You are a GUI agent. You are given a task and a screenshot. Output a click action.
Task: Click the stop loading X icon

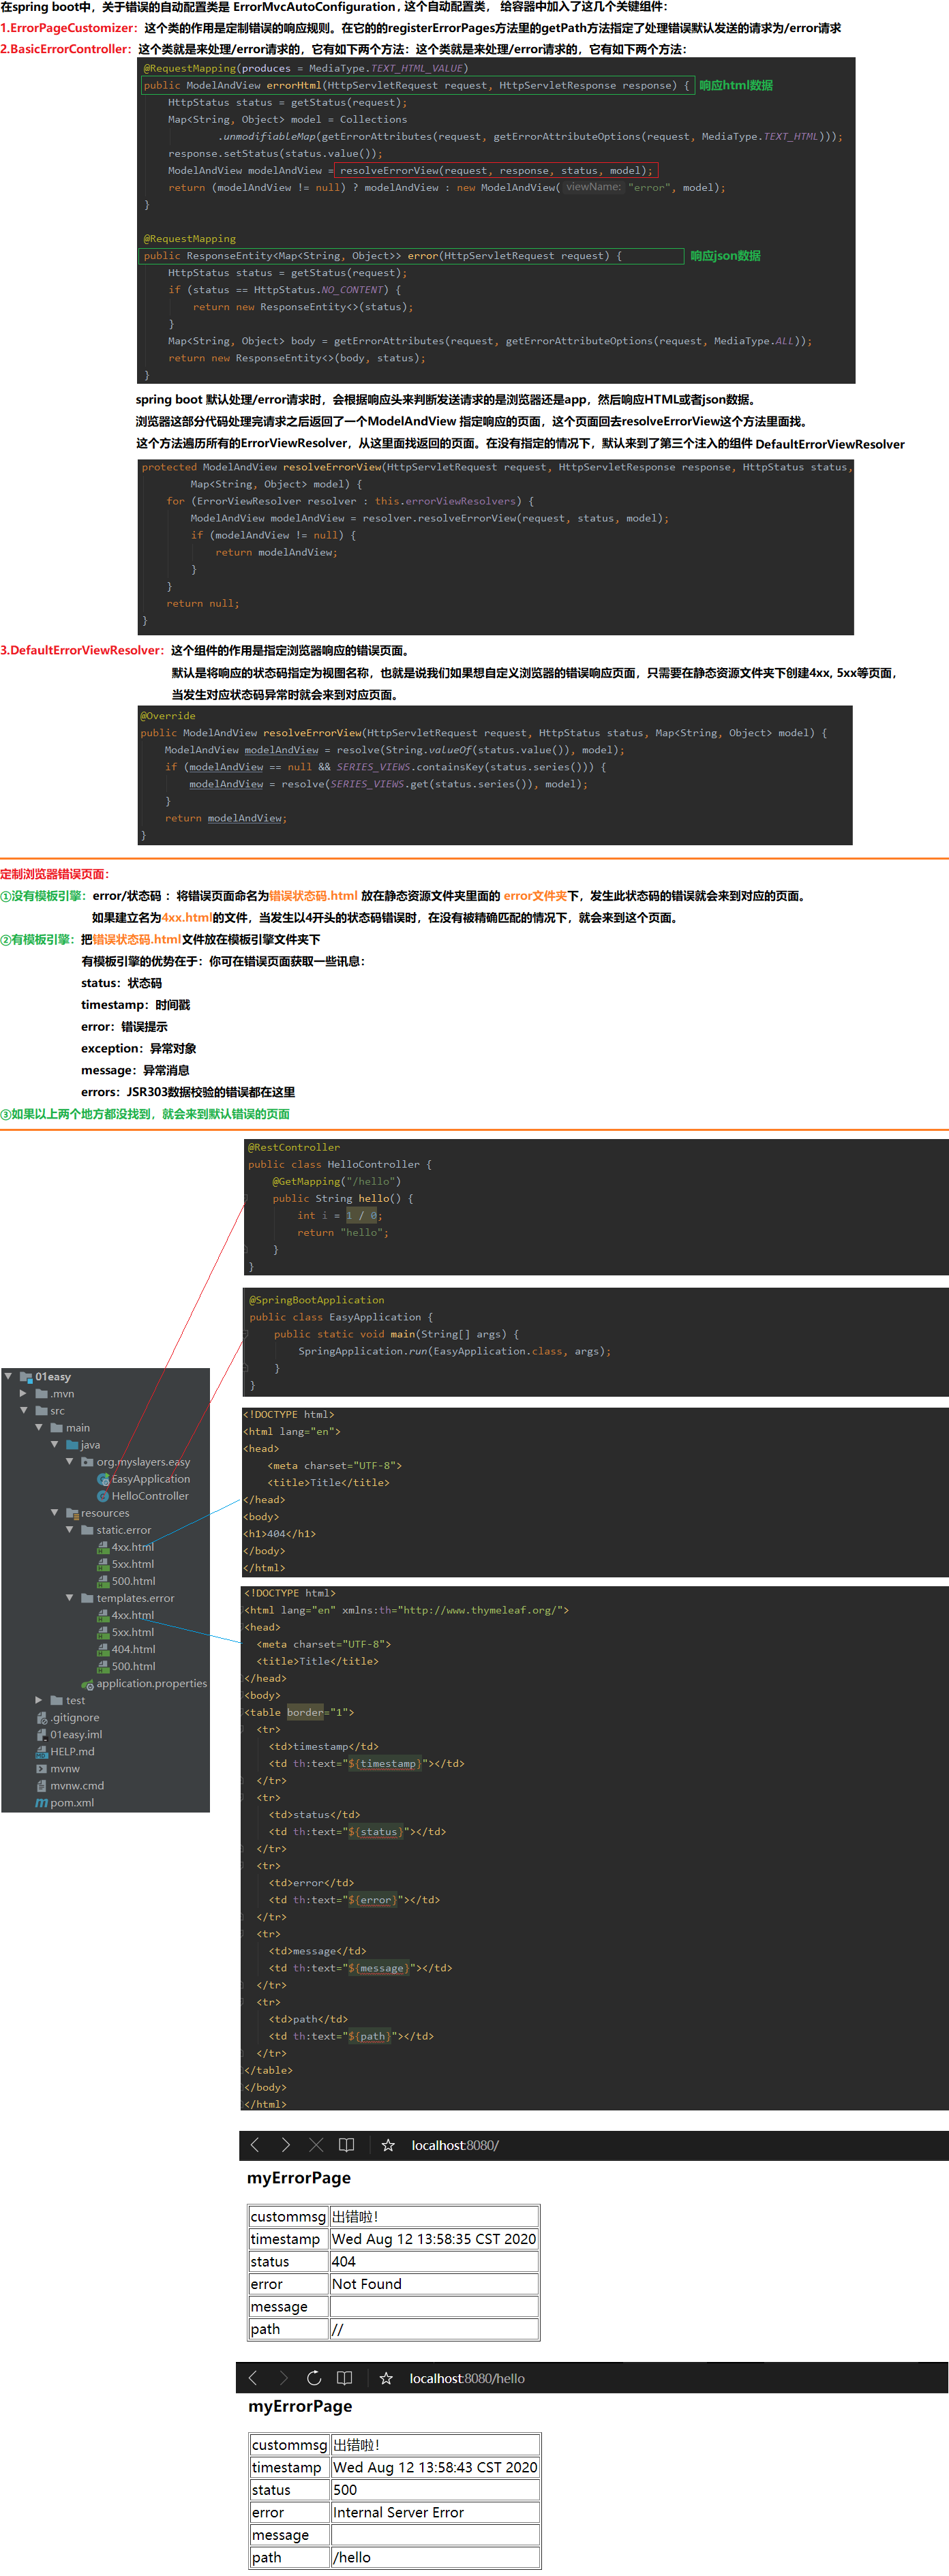(316, 2144)
